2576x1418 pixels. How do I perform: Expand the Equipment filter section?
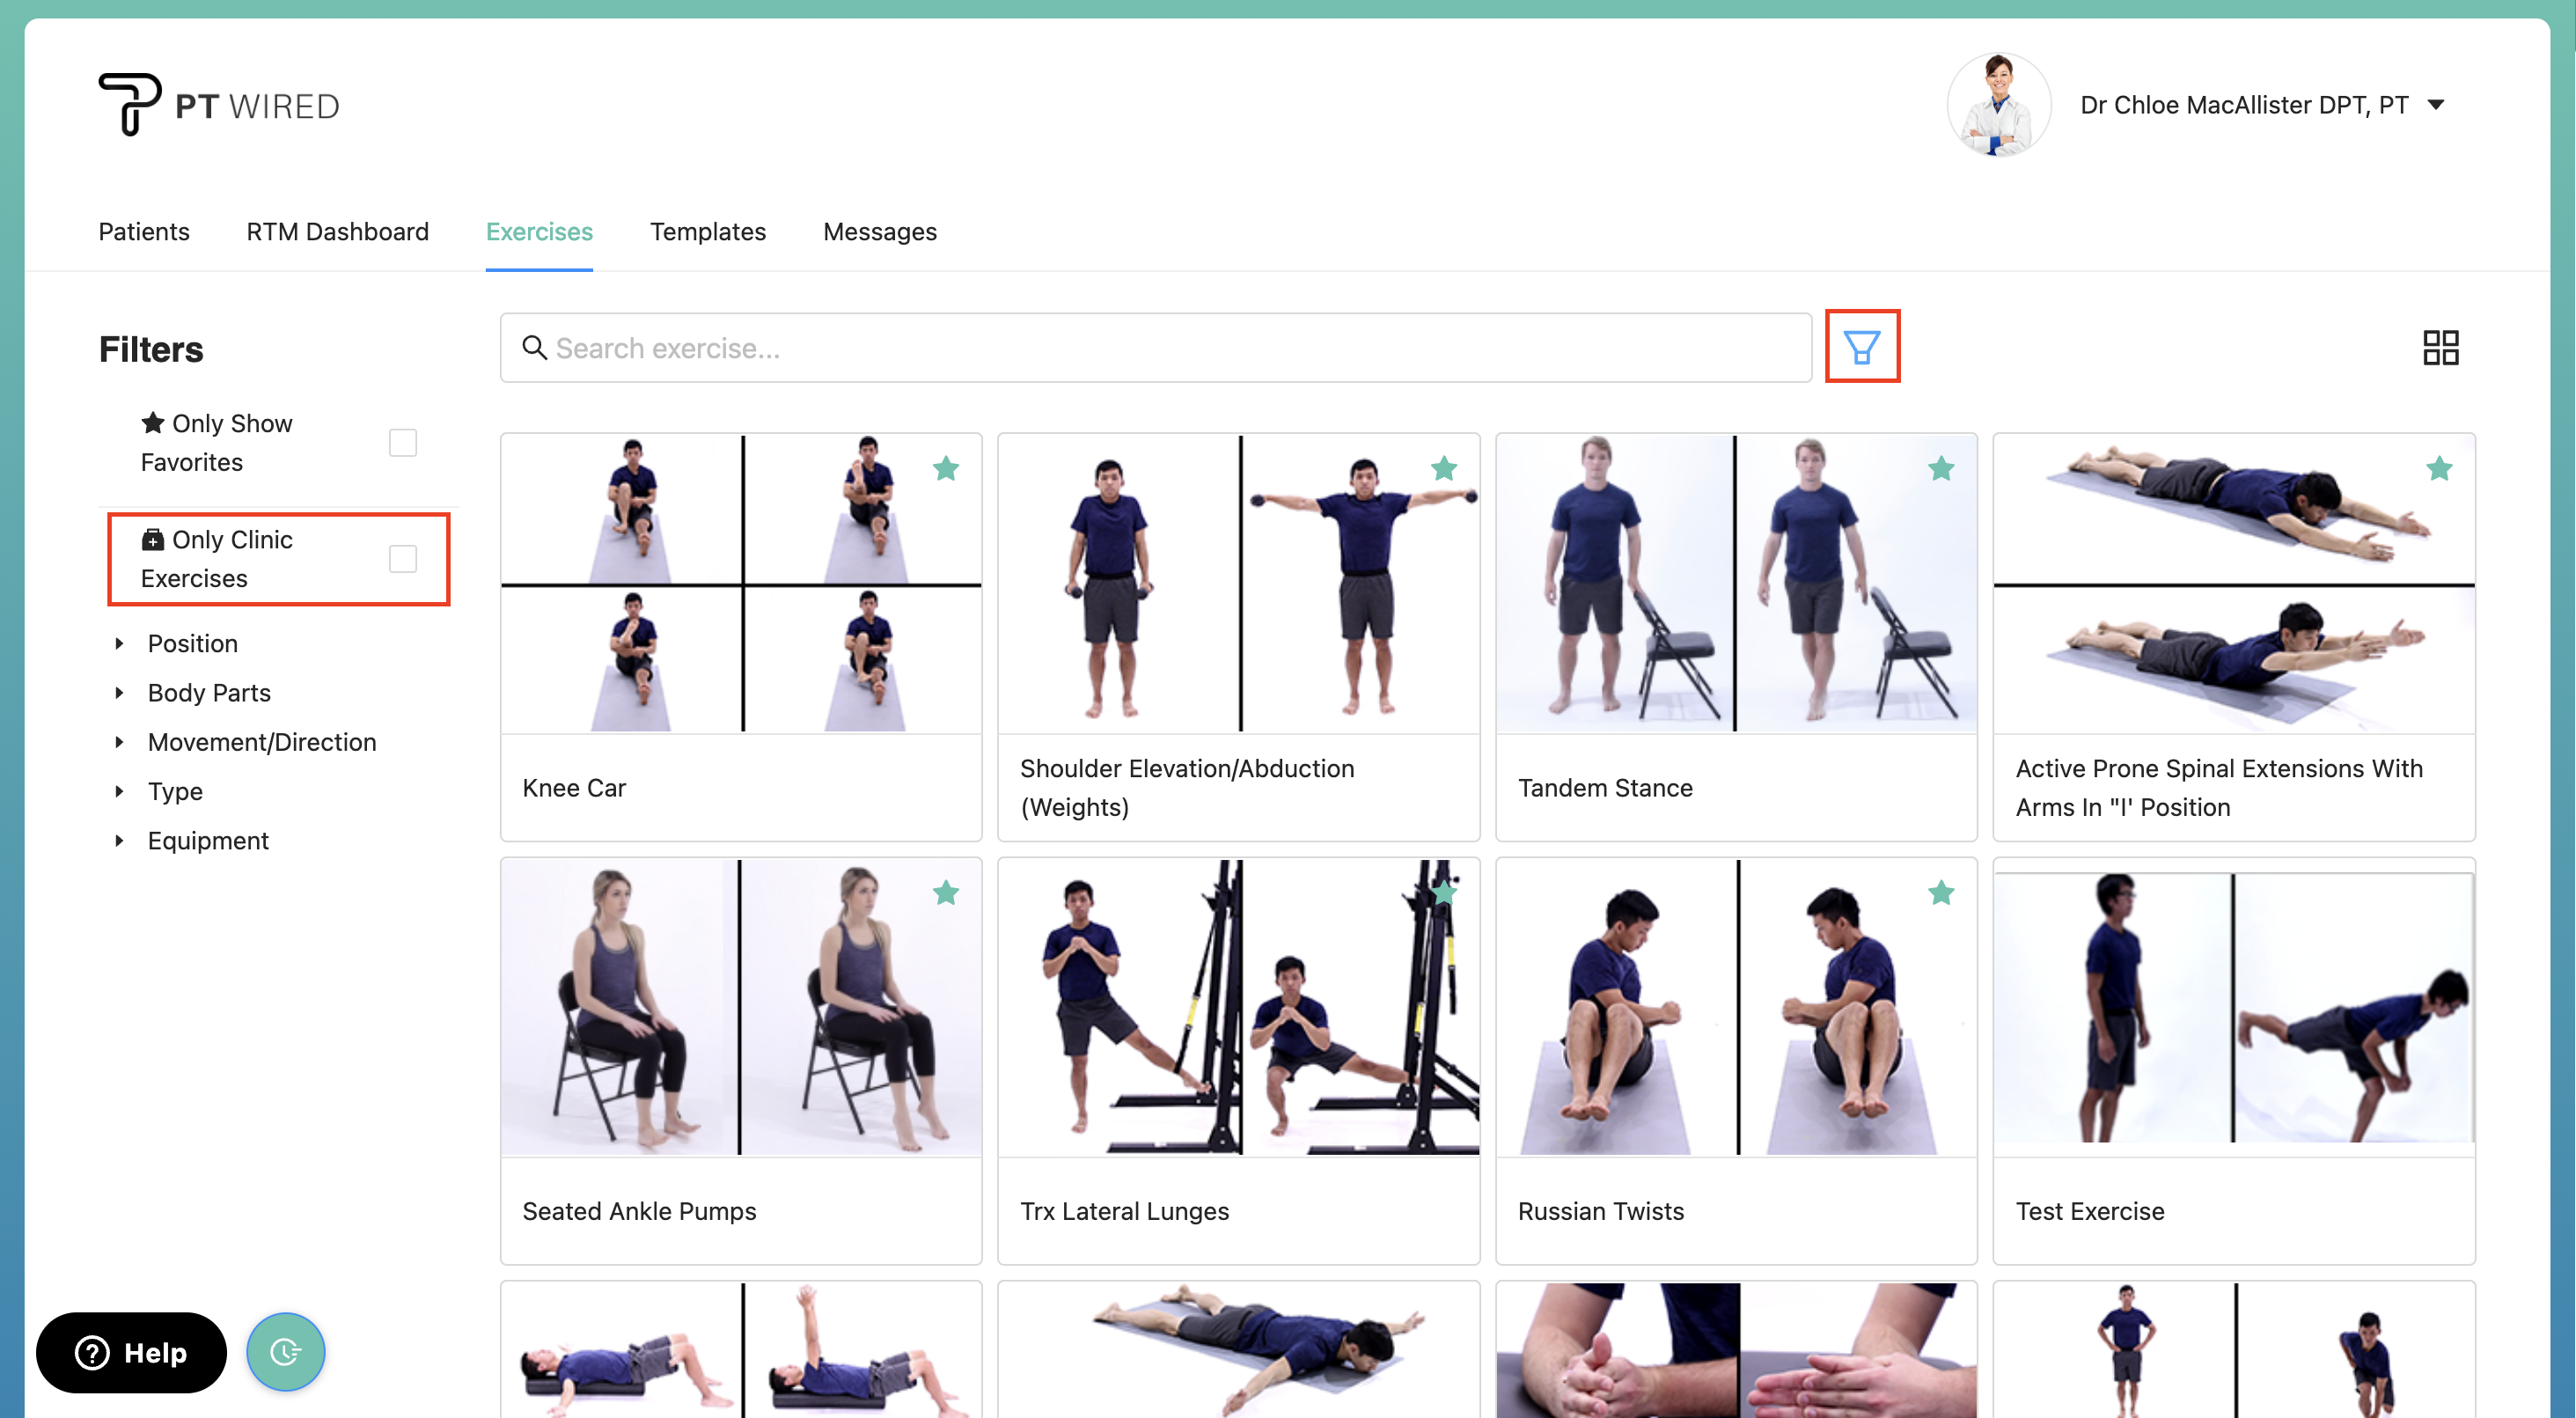click(x=207, y=840)
